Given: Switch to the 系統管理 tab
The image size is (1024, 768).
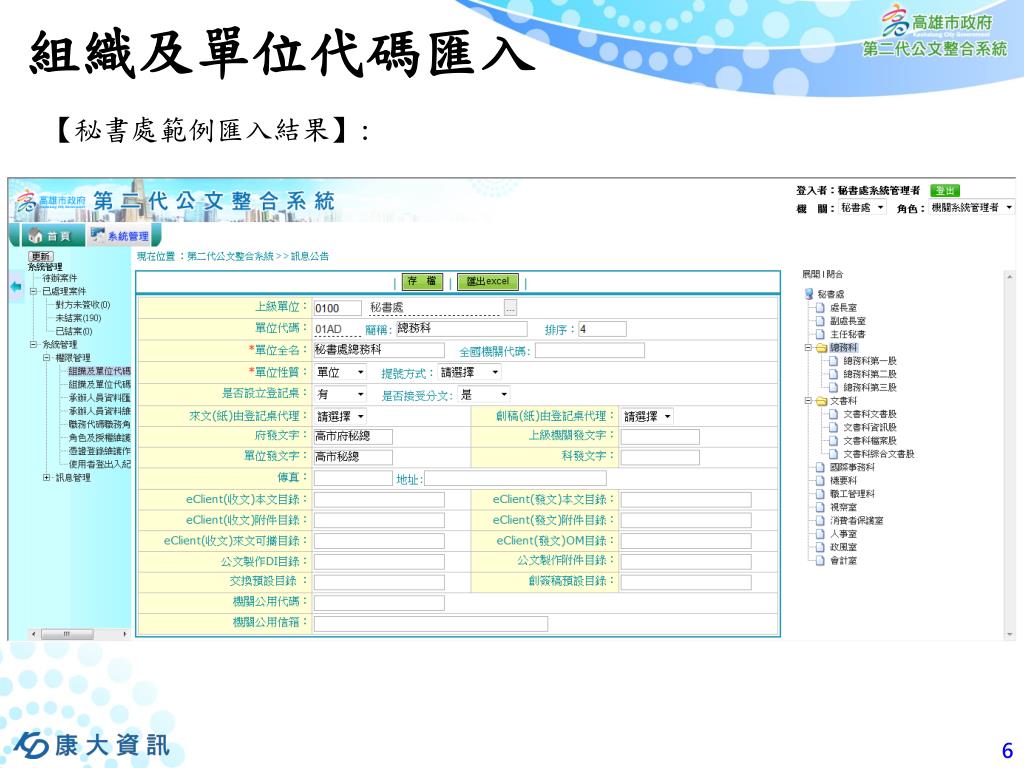Looking at the screenshot, I should [120, 236].
